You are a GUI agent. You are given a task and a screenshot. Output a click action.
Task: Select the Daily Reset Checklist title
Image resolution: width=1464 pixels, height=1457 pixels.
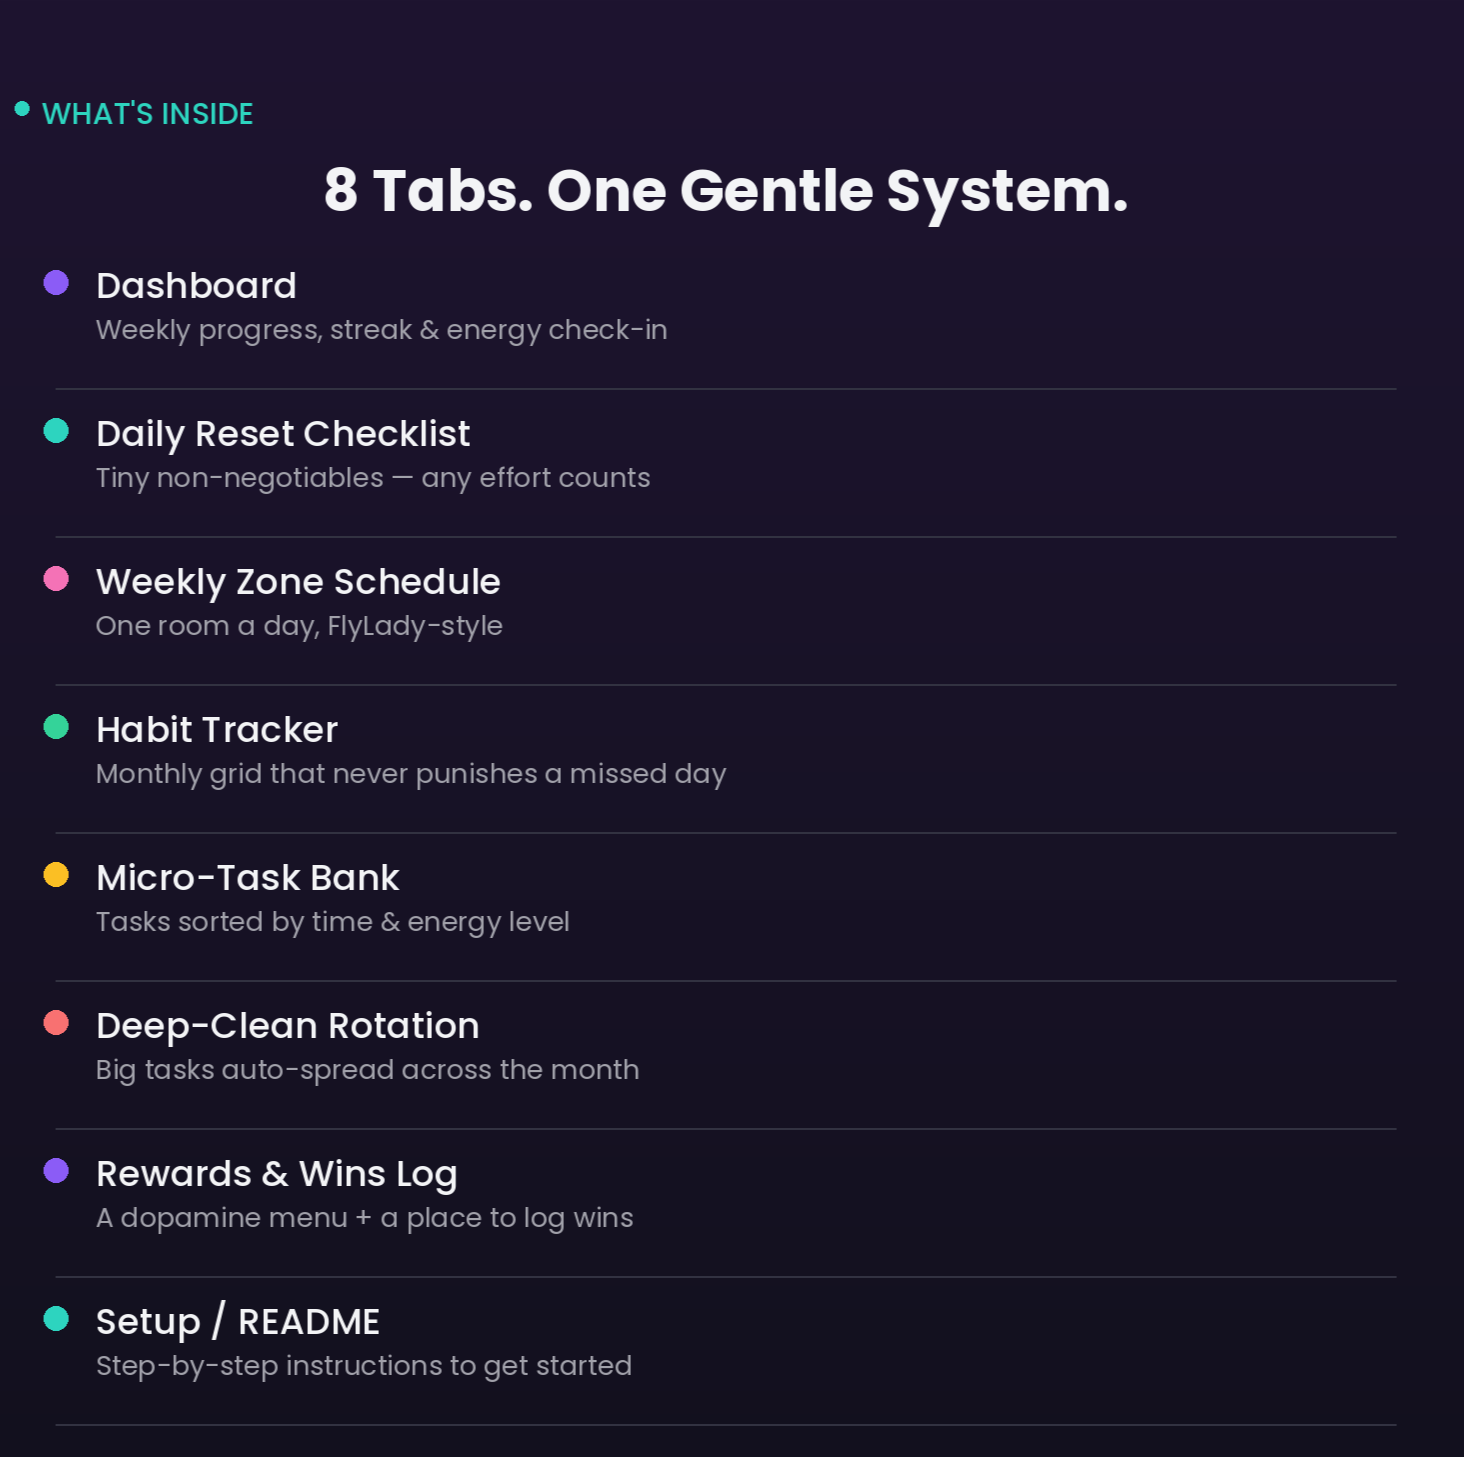283,434
